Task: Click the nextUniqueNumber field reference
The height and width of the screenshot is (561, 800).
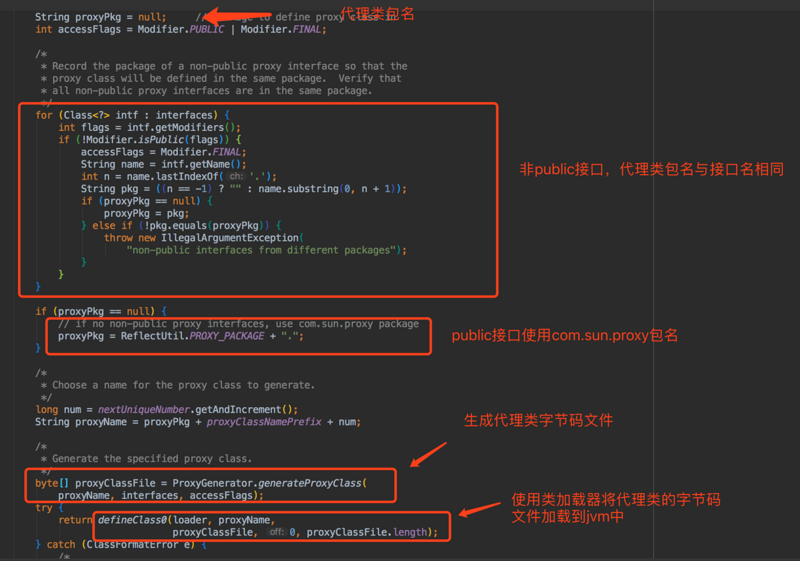Action: pyautogui.click(x=144, y=410)
